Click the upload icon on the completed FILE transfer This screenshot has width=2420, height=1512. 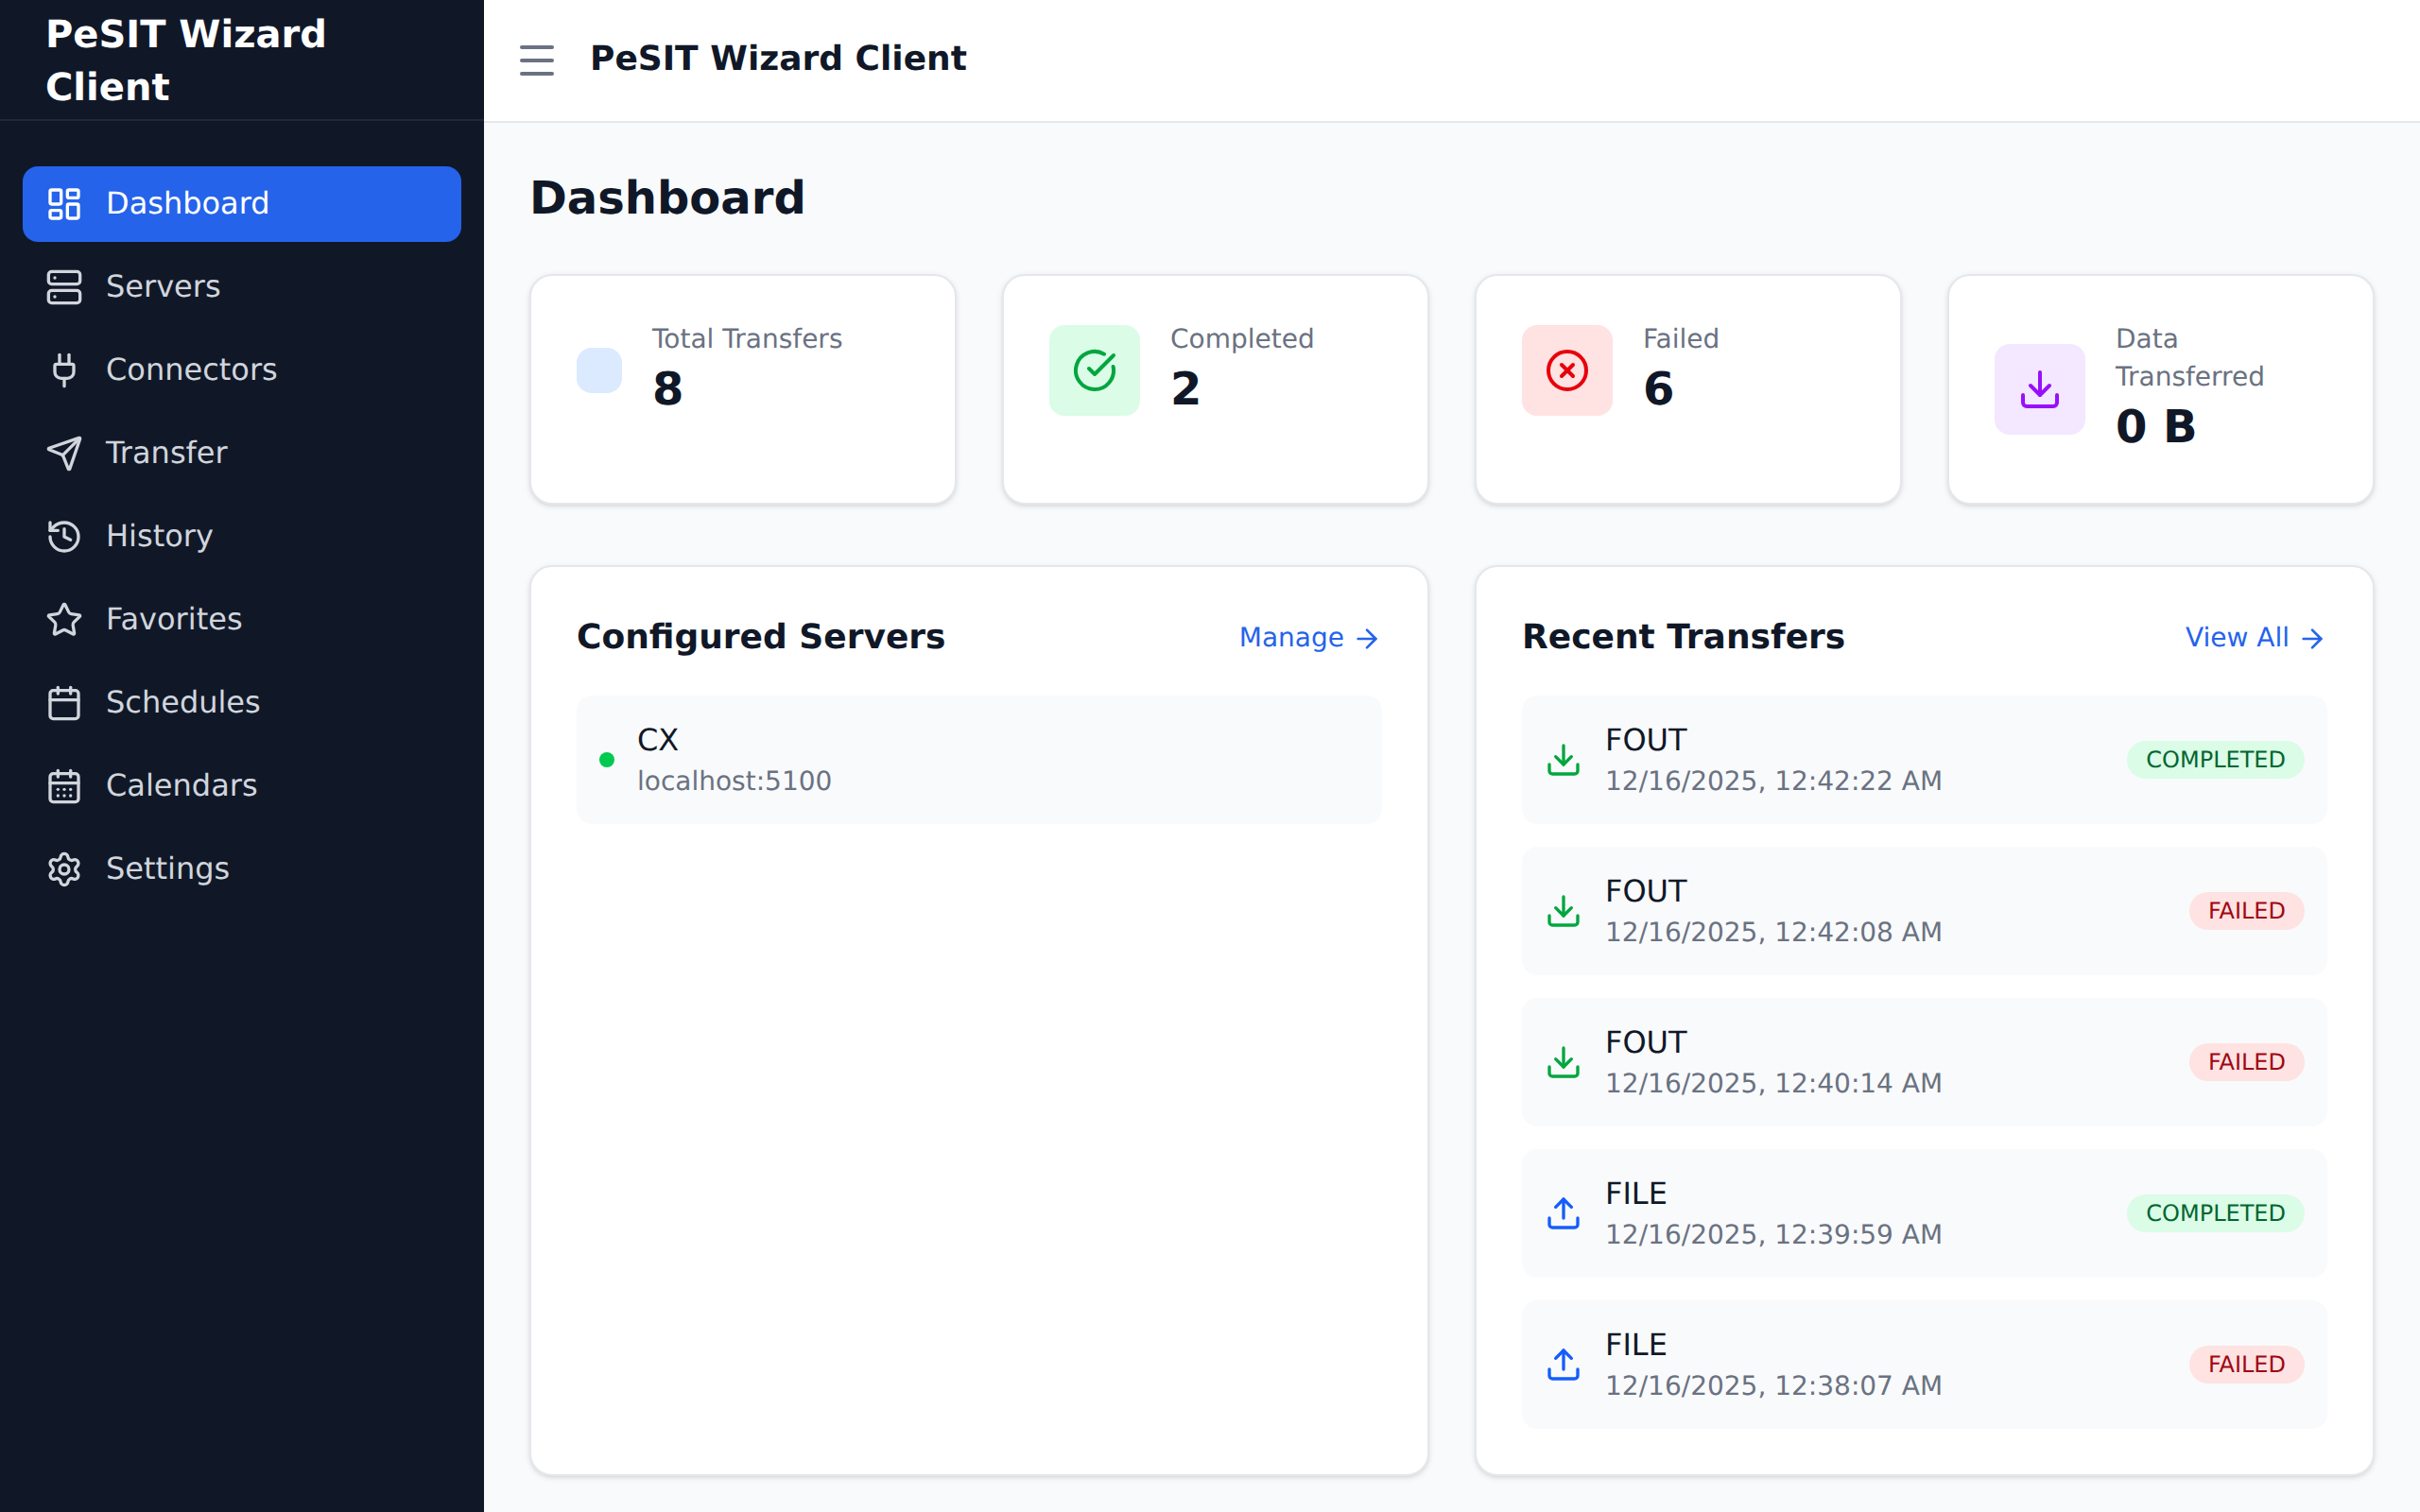[x=1563, y=1212]
